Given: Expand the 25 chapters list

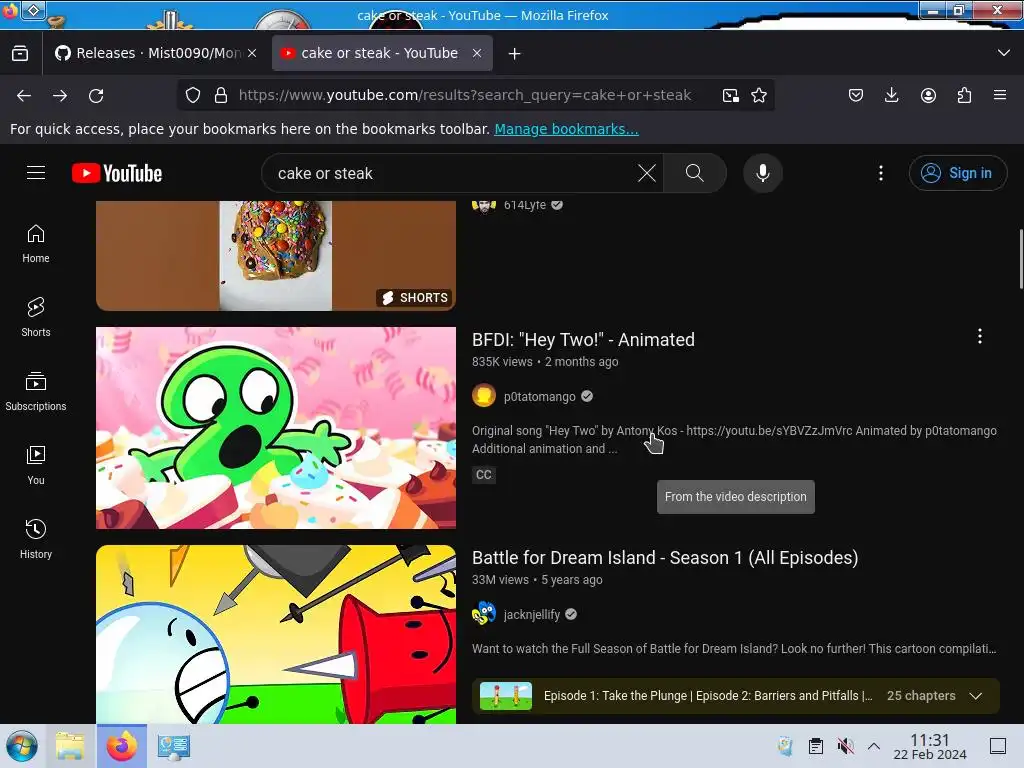Looking at the screenshot, I should [976, 696].
